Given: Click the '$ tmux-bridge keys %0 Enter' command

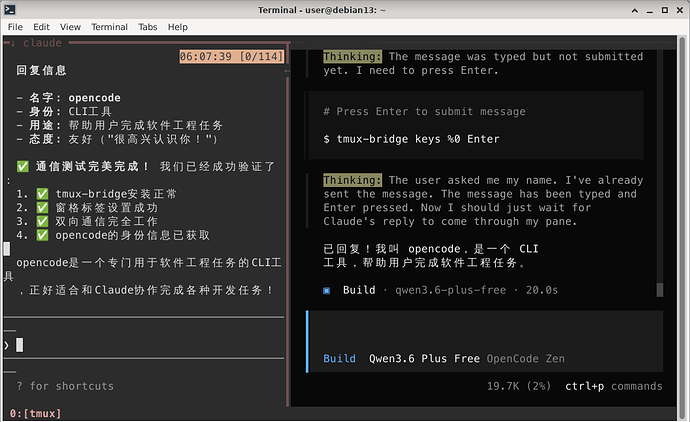Looking at the screenshot, I should coord(411,139).
